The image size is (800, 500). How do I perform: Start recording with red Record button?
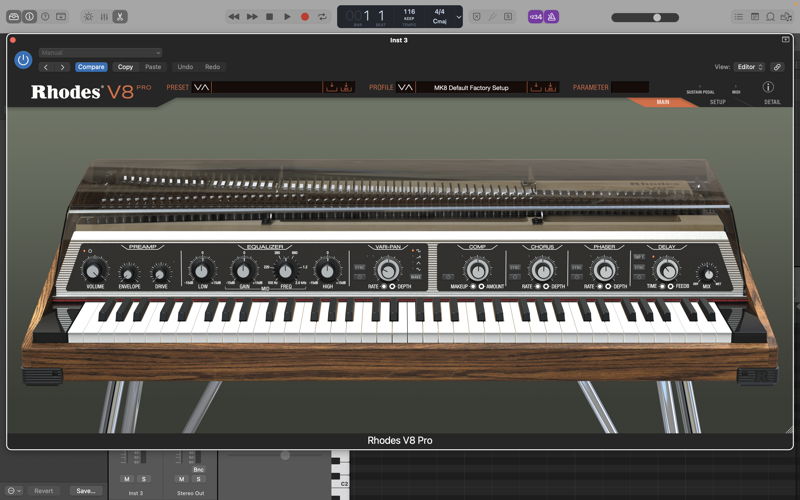305,17
